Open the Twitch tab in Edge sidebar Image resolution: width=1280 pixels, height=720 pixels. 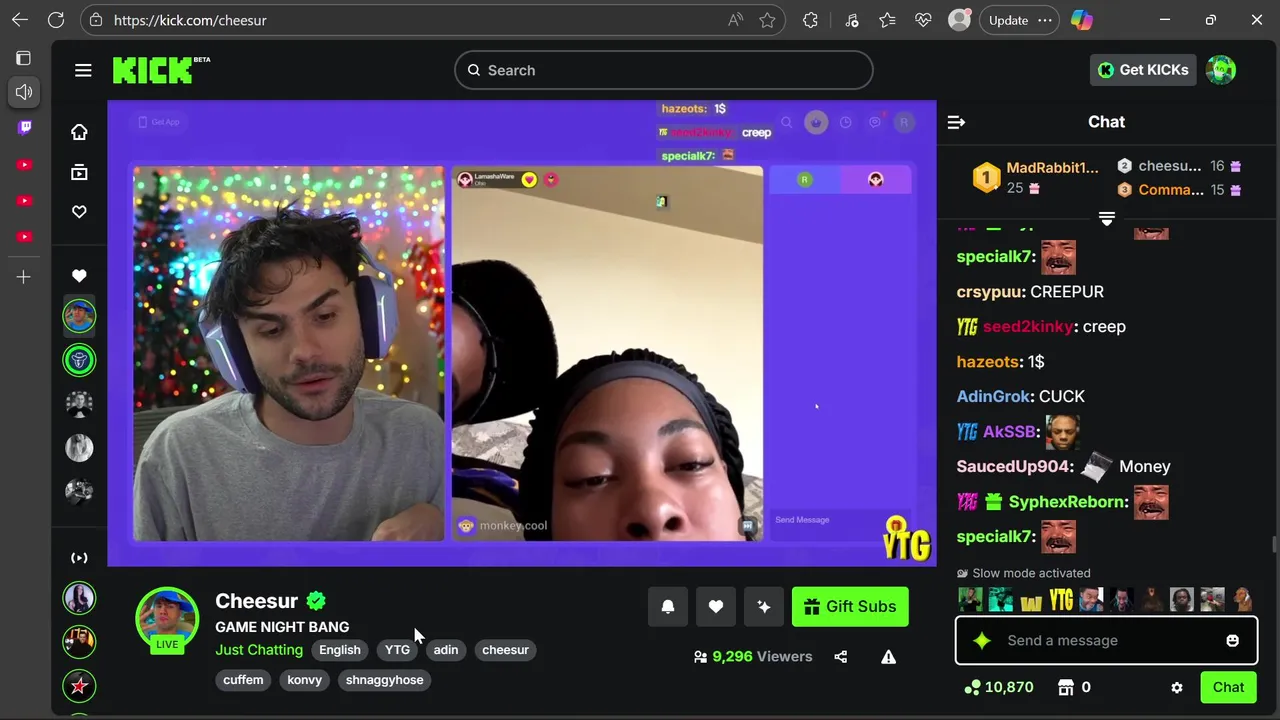coord(24,127)
